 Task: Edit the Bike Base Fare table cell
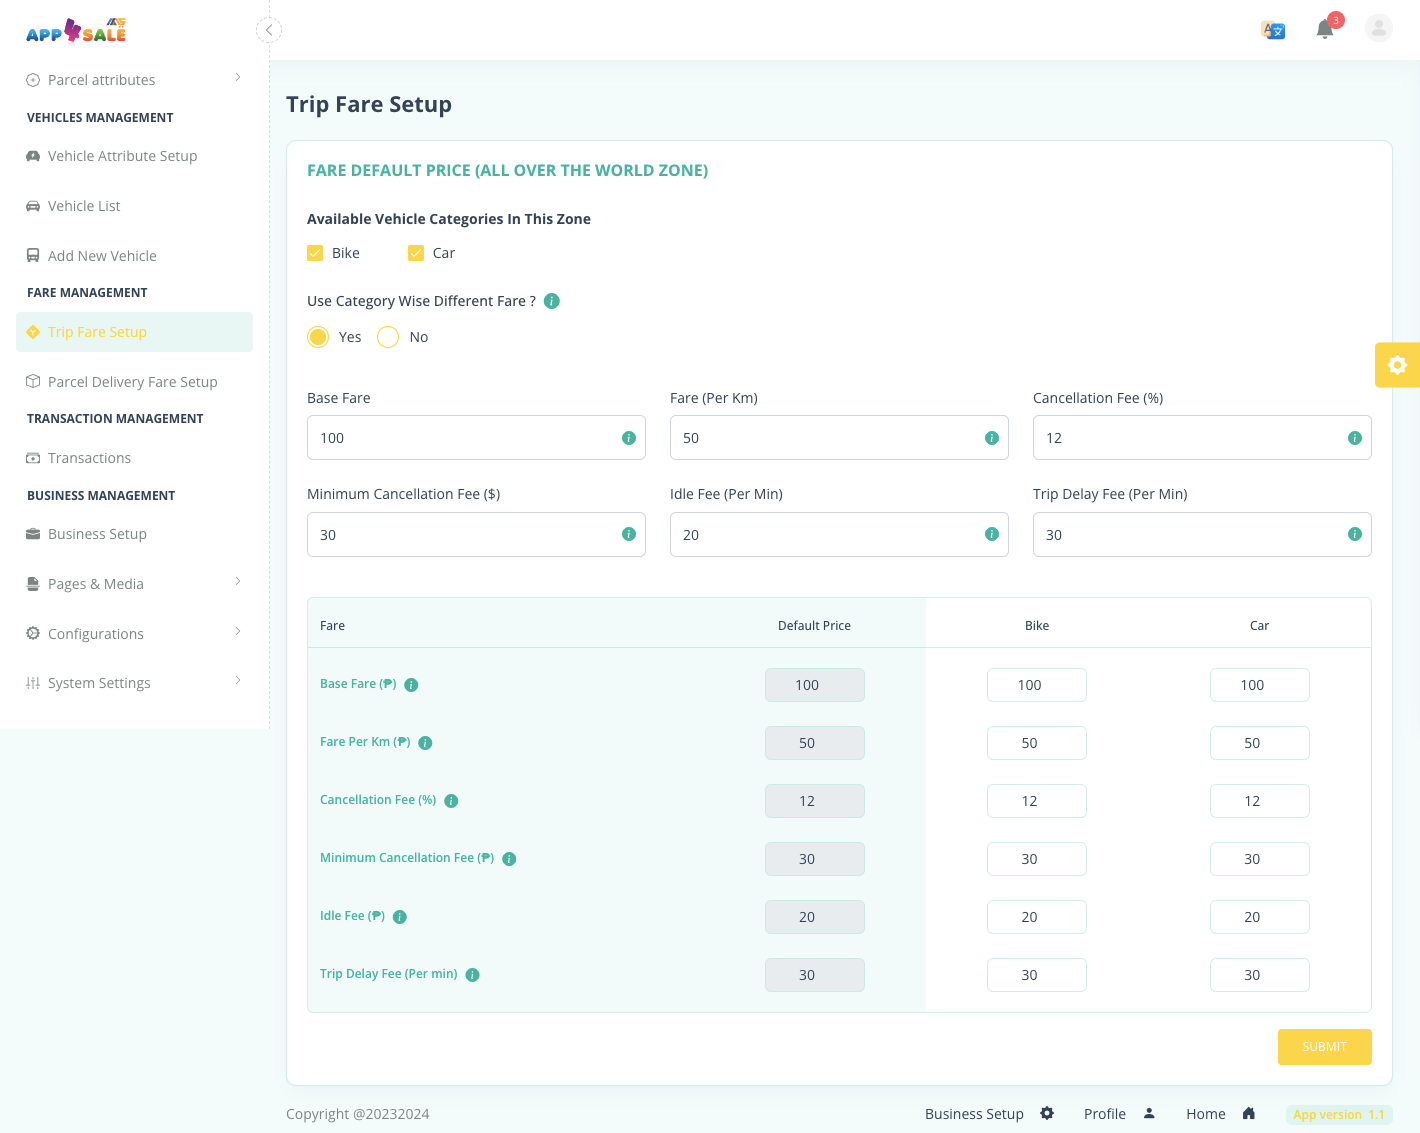click(1037, 685)
